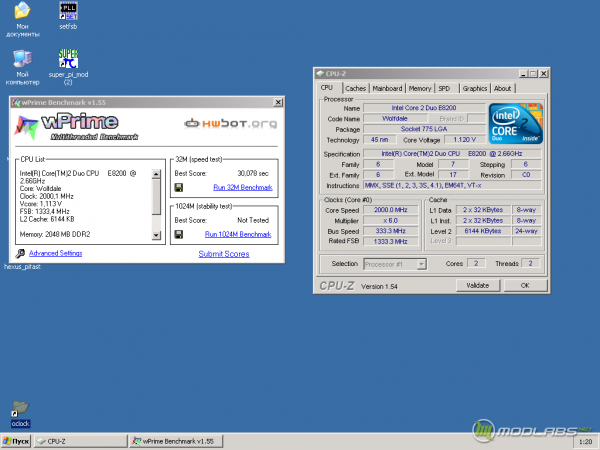Screen dimensions: 600x450
Task: Click the Ext. Model value '17'
Action: coord(453,175)
